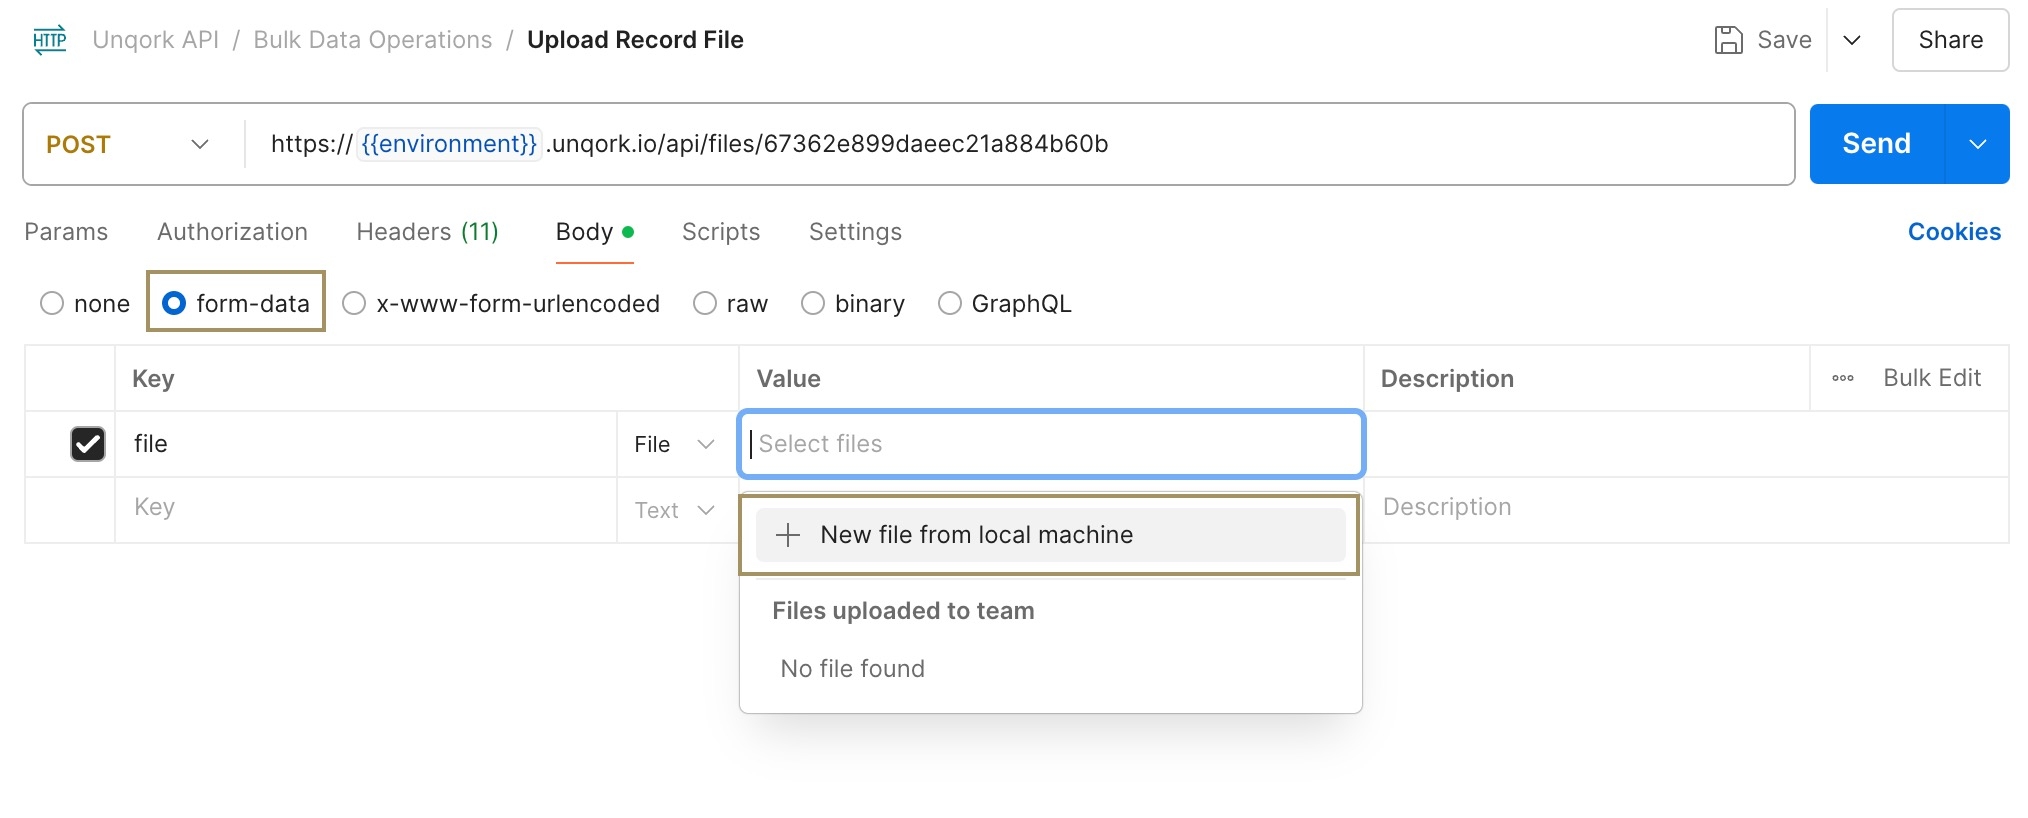Open the File type dropdown for file key
2028x818 pixels.
pos(675,444)
